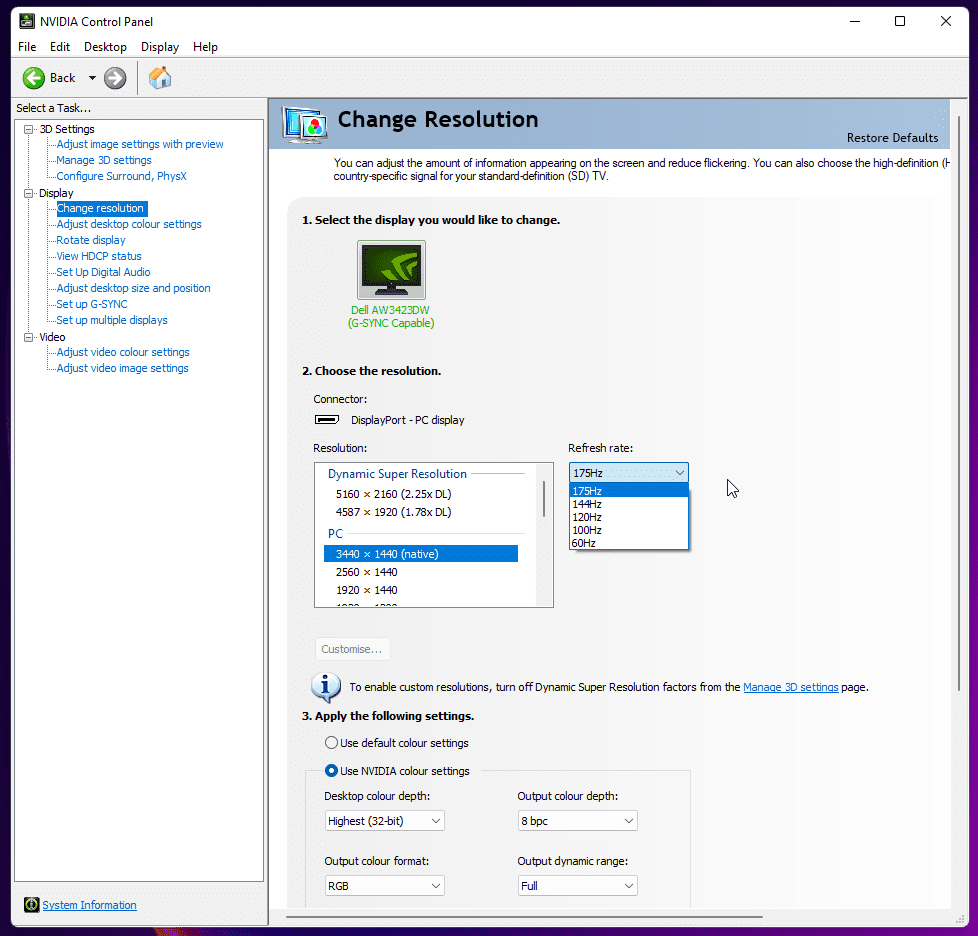This screenshot has height=936, width=978.
Task: Open Set up multiple displays task
Action: pos(112,320)
